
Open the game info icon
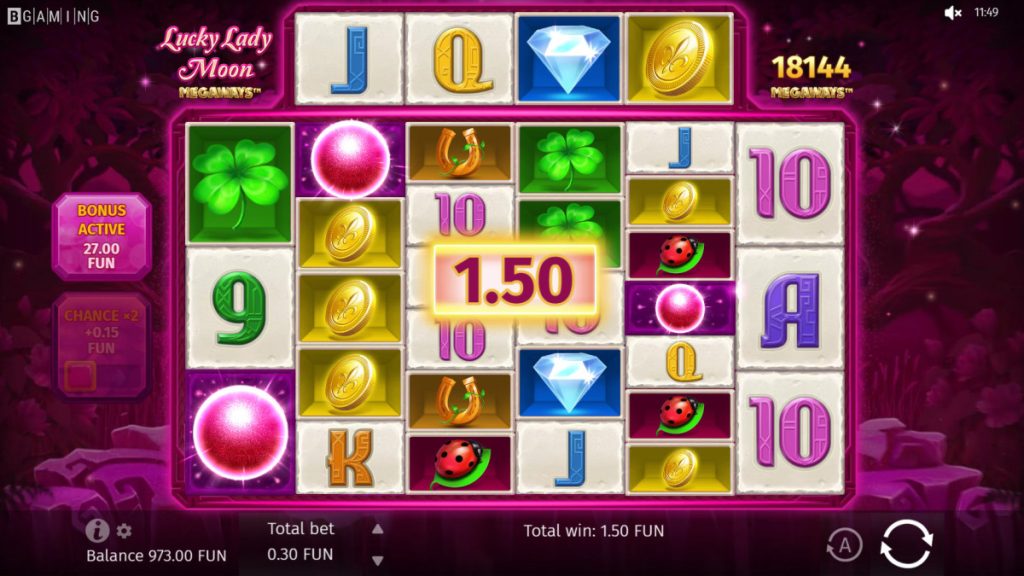point(97,530)
